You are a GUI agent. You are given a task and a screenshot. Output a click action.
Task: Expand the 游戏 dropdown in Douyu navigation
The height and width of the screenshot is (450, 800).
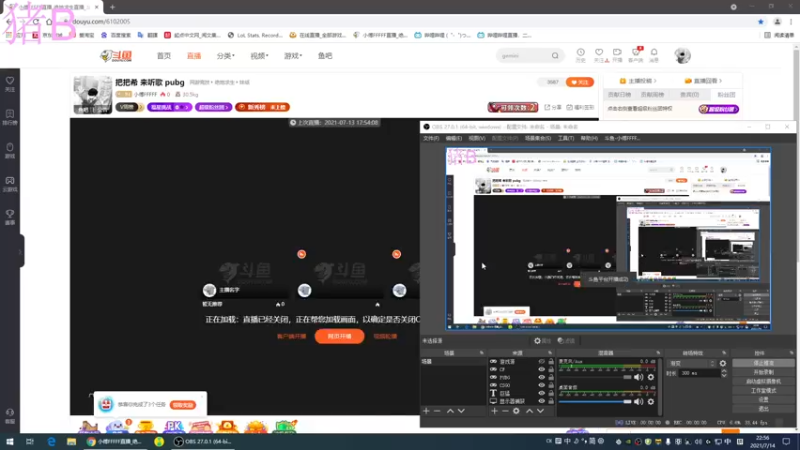click(x=293, y=56)
